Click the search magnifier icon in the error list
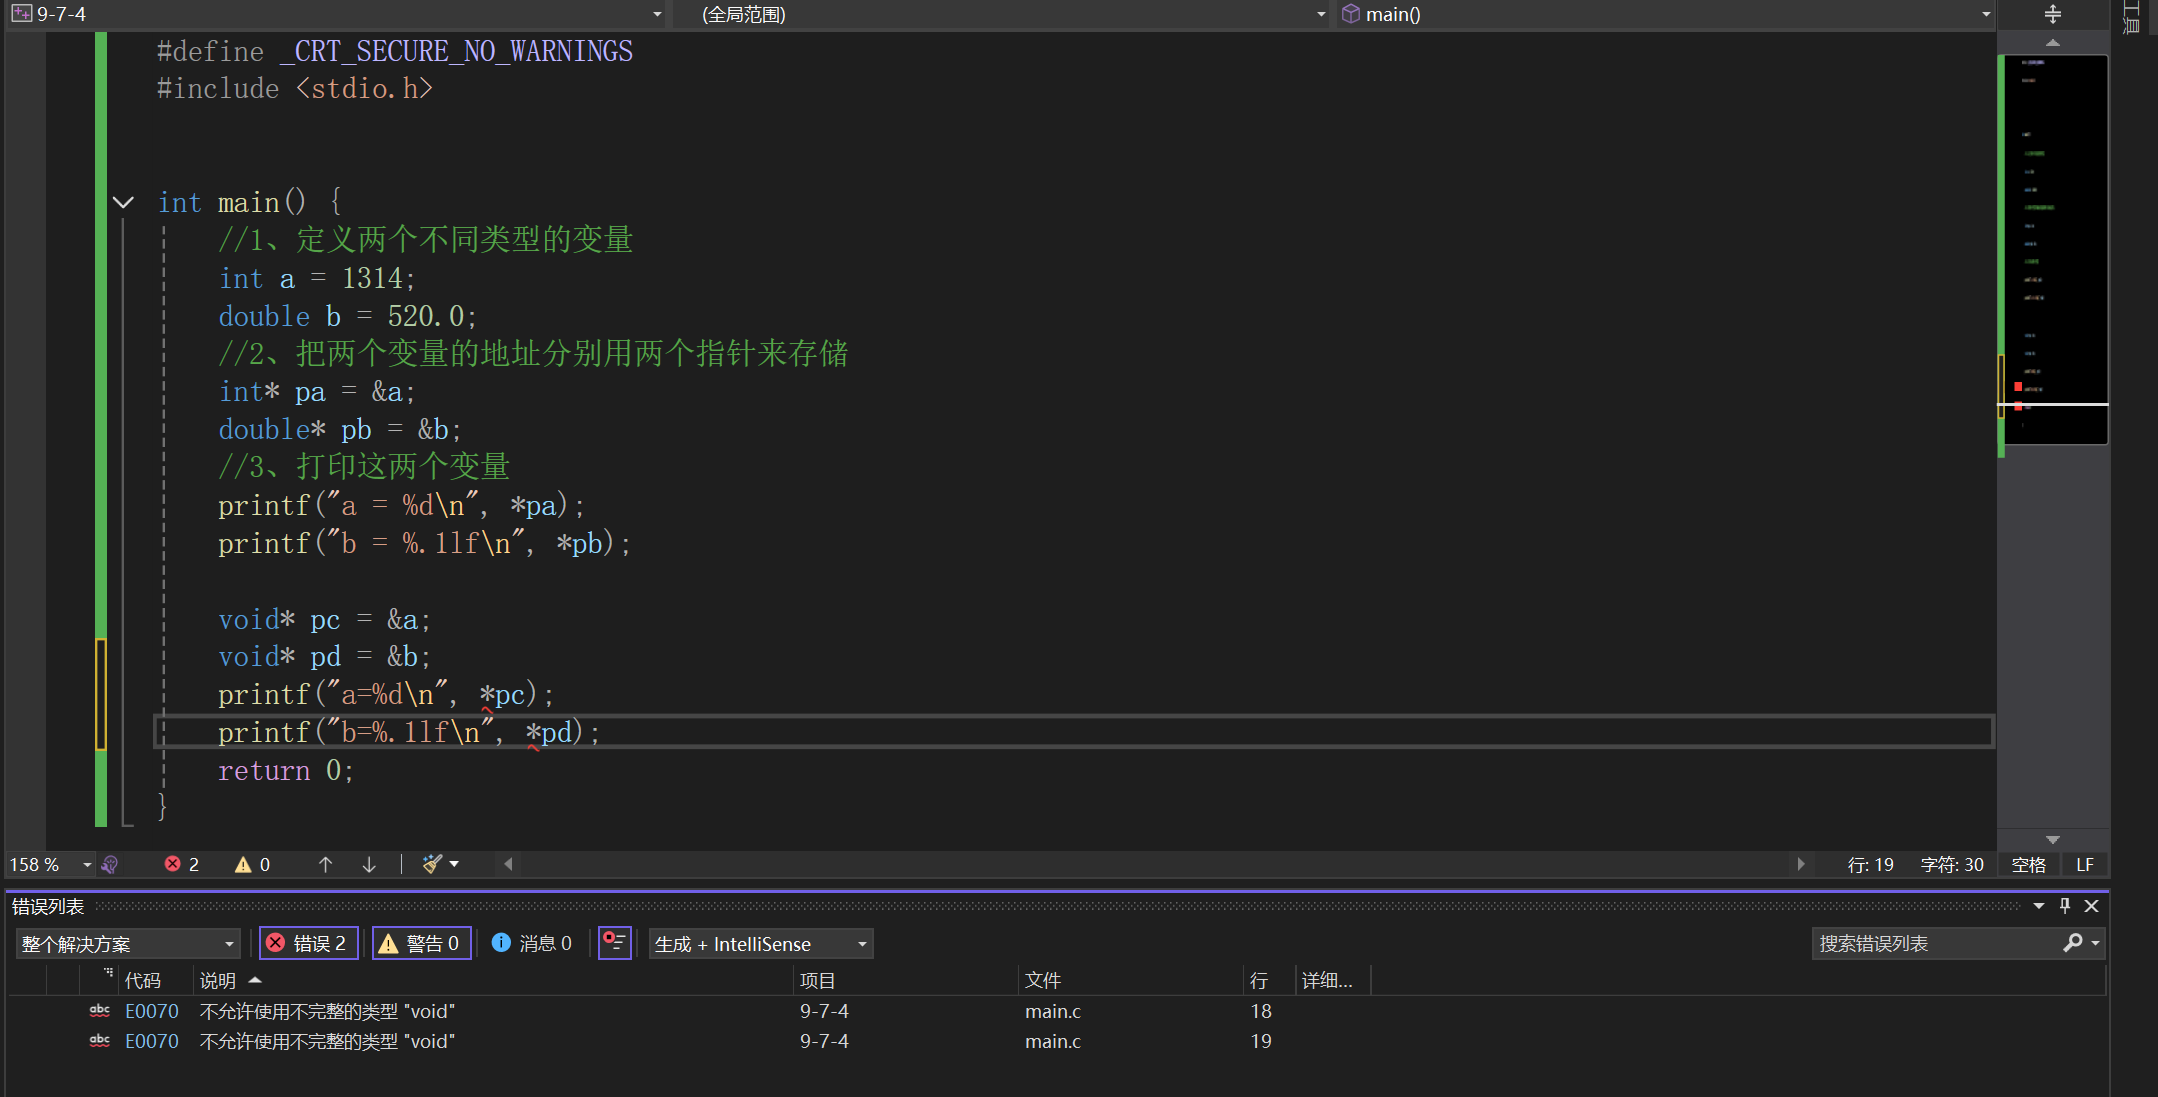The image size is (2158, 1097). (2073, 943)
